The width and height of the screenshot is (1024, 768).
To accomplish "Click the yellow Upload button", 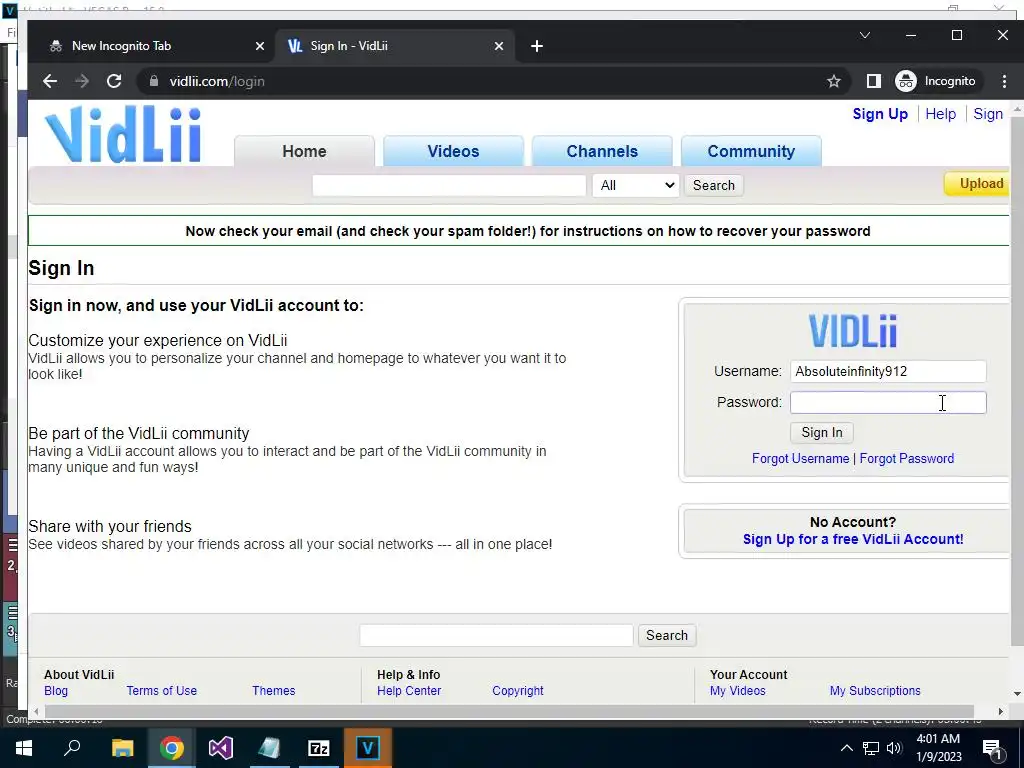I will [978, 184].
